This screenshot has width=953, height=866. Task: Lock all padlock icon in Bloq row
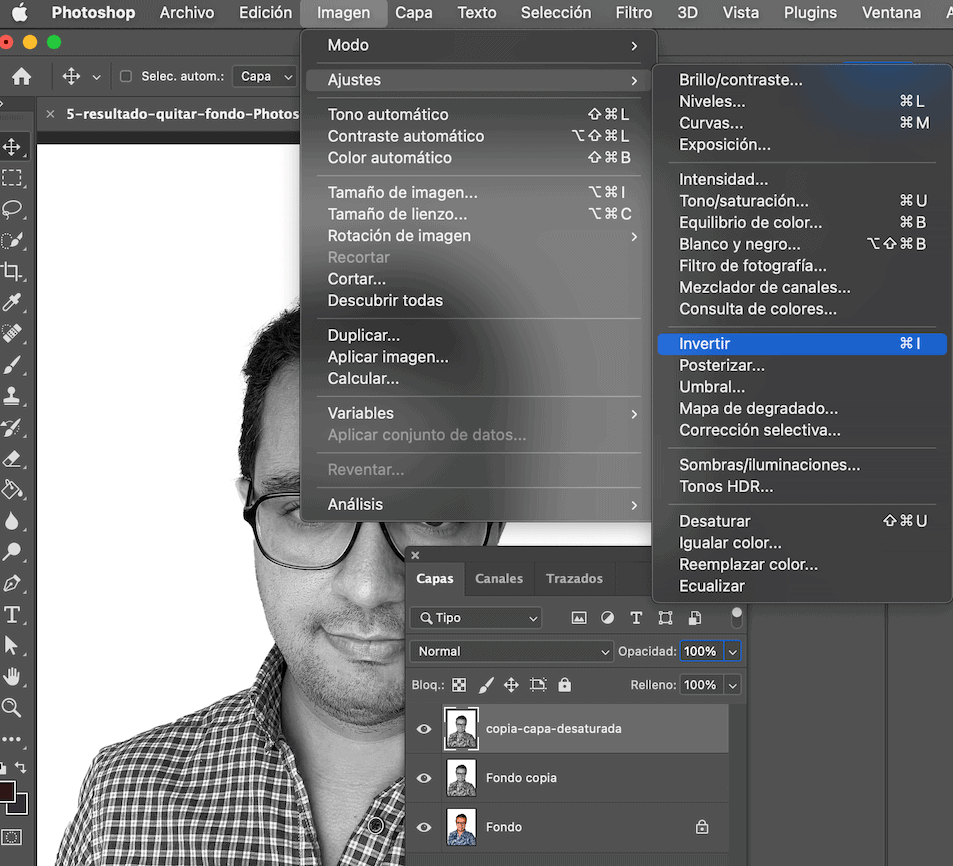click(x=565, y=685)
